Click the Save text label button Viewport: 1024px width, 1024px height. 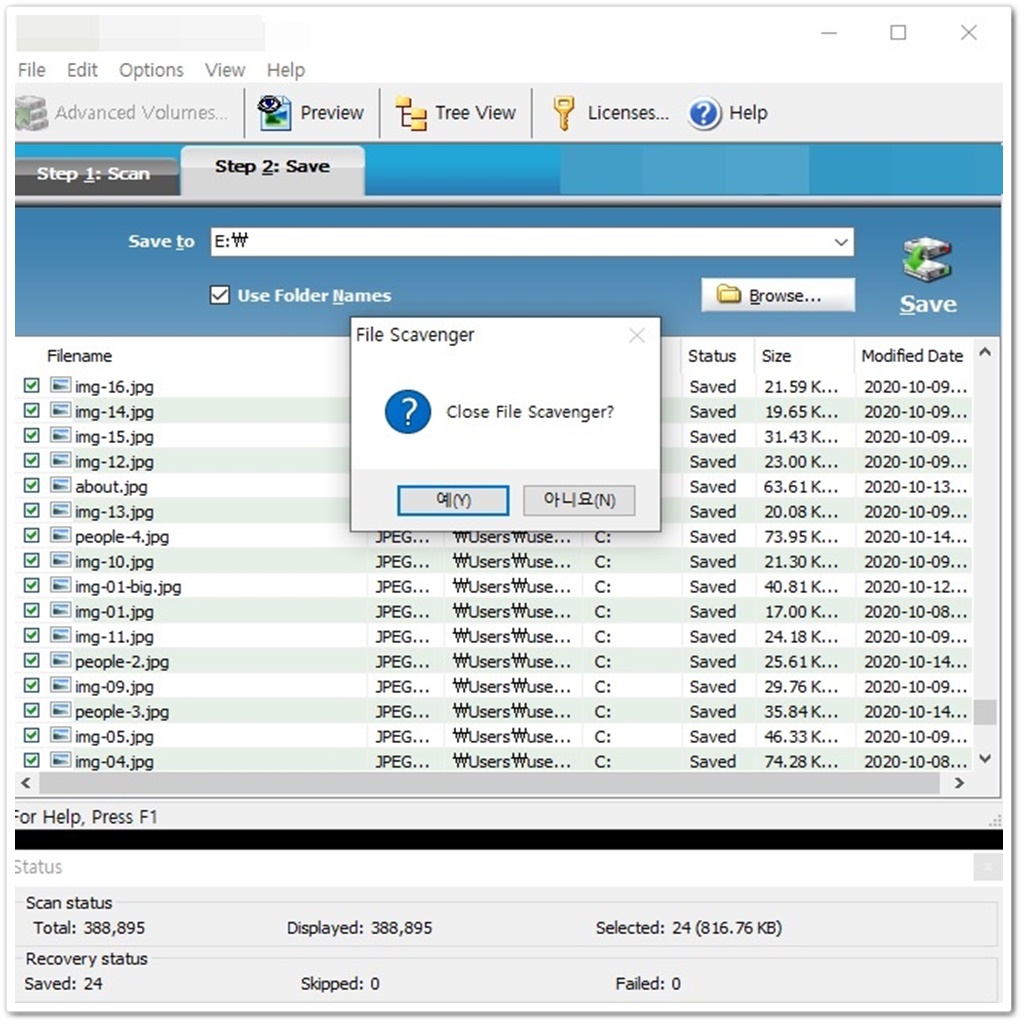click(x=928, y=304)
